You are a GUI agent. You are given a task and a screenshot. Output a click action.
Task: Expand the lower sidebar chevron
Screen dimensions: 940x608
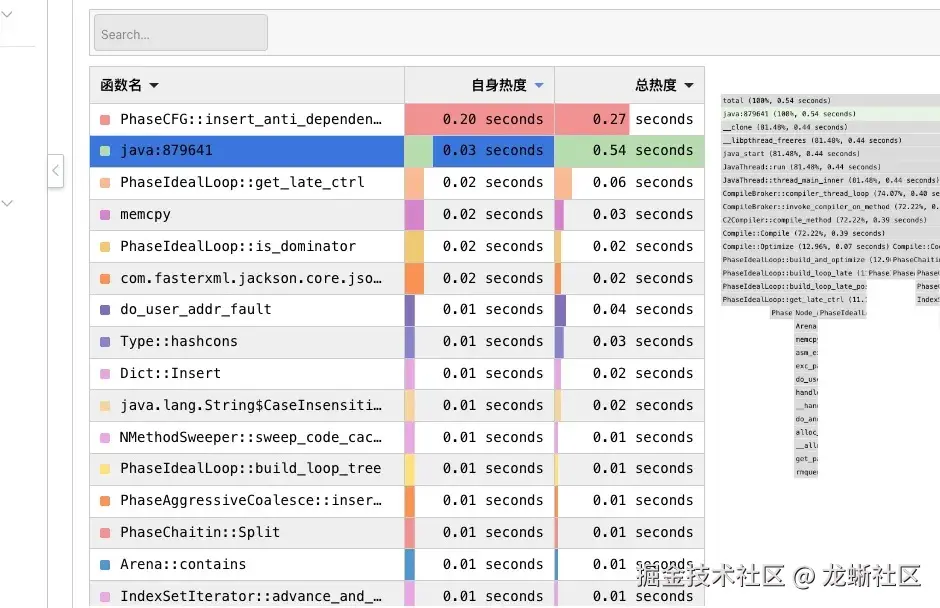click(7, 203)
